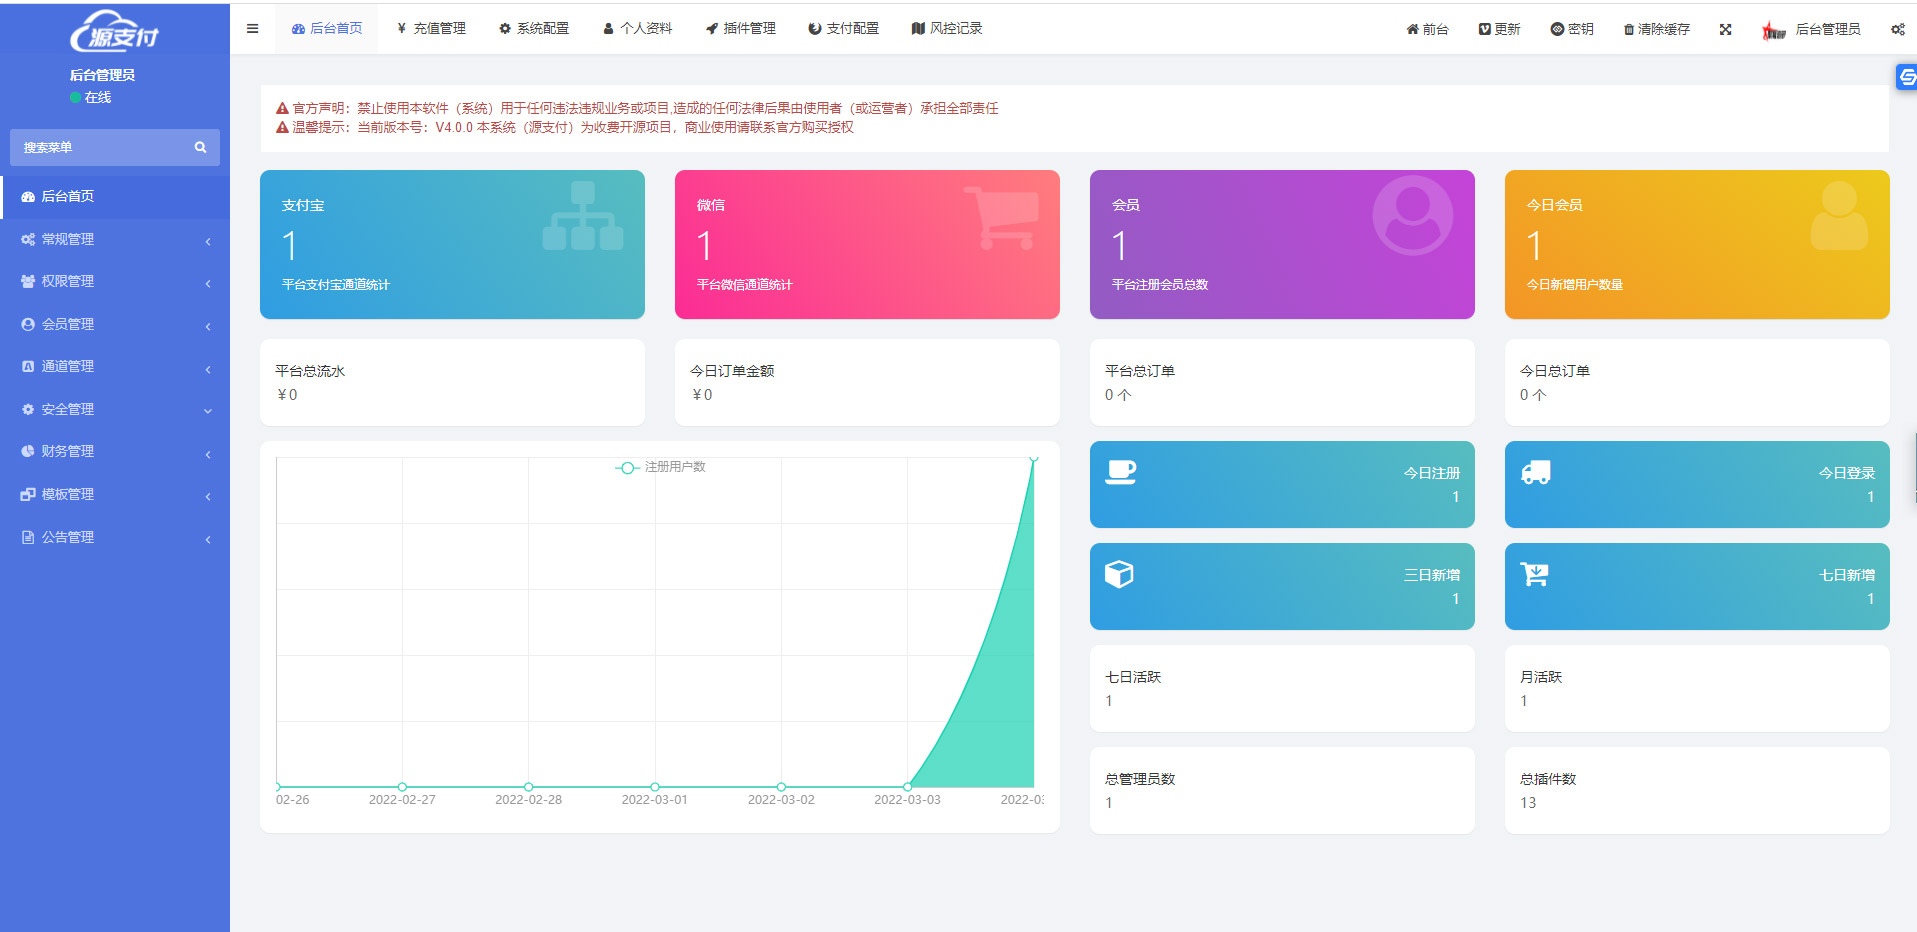Click the truck icon on 今日登录 card
The image size is (1917, 932).
(1535, 473)
